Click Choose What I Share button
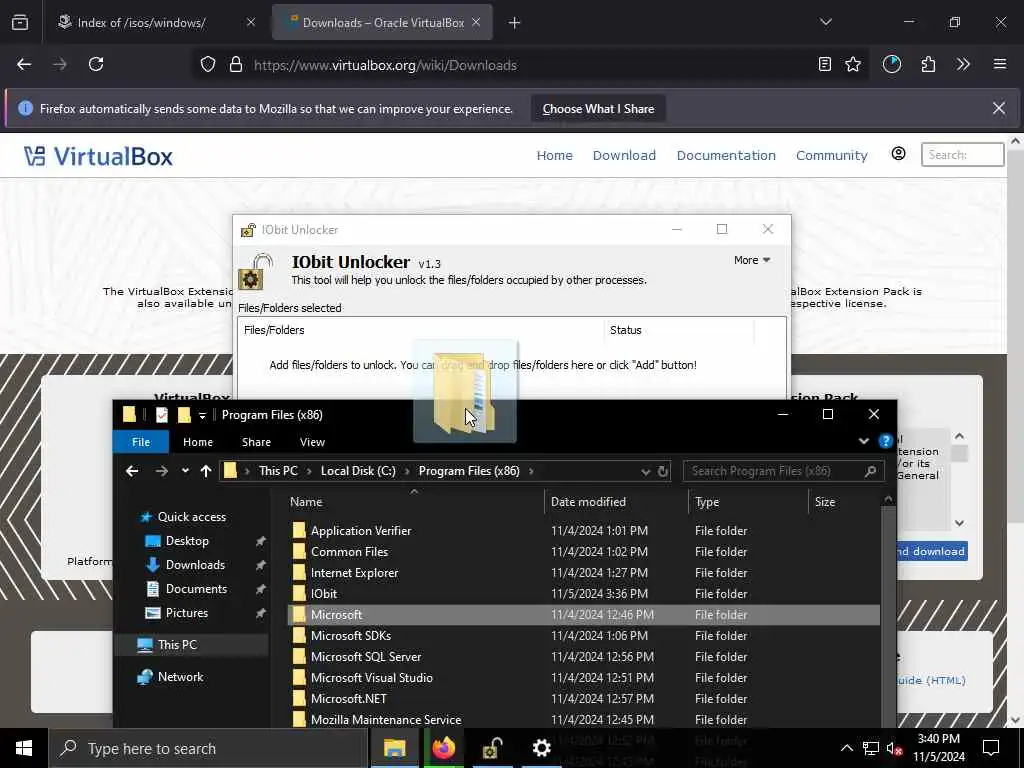Screen dimensions: 1024x768 (x=598, y=109)
